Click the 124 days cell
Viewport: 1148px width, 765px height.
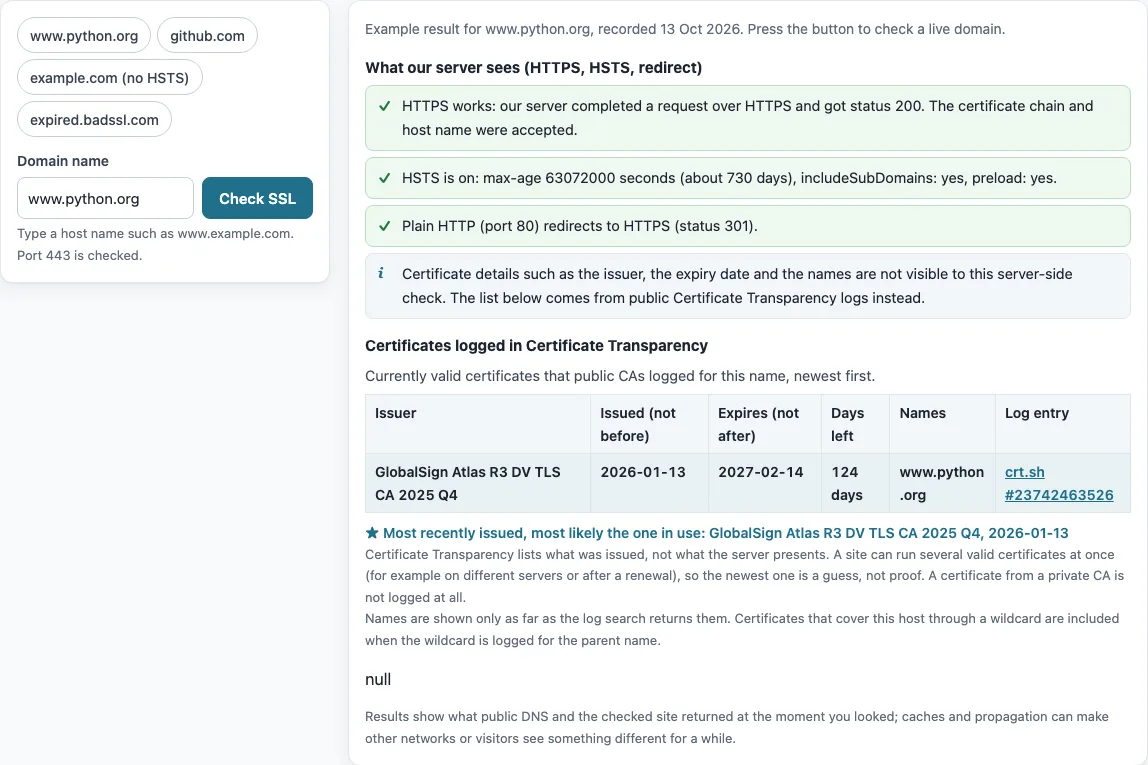click(855, 483)
